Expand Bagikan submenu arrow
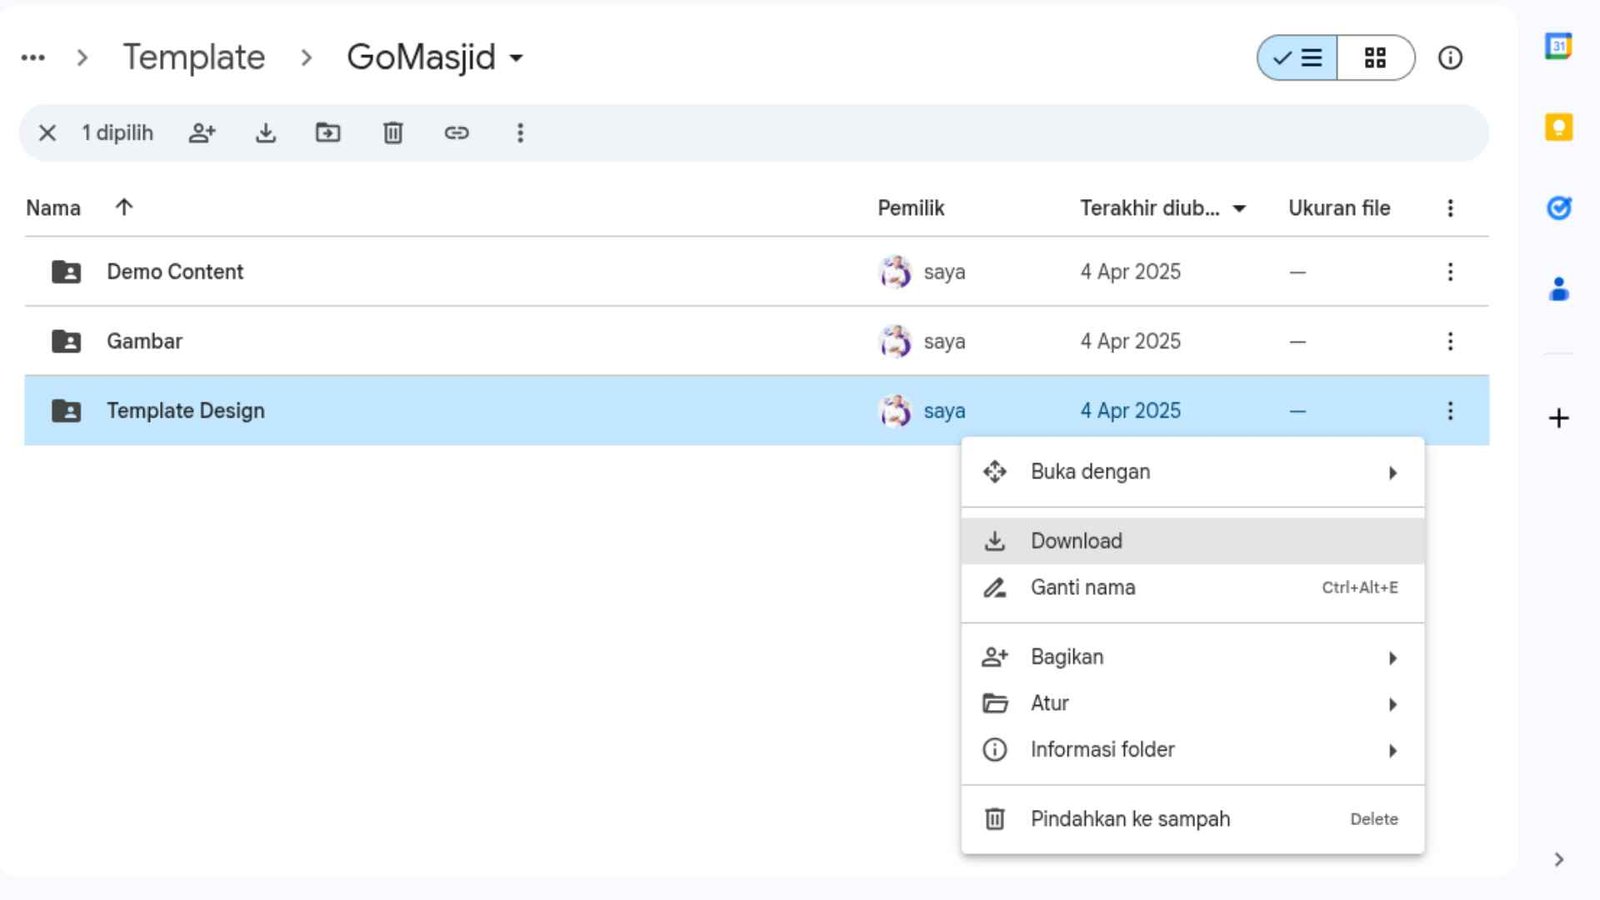The height and width of the screenshot is (900, 1600). click(1392, 657)
